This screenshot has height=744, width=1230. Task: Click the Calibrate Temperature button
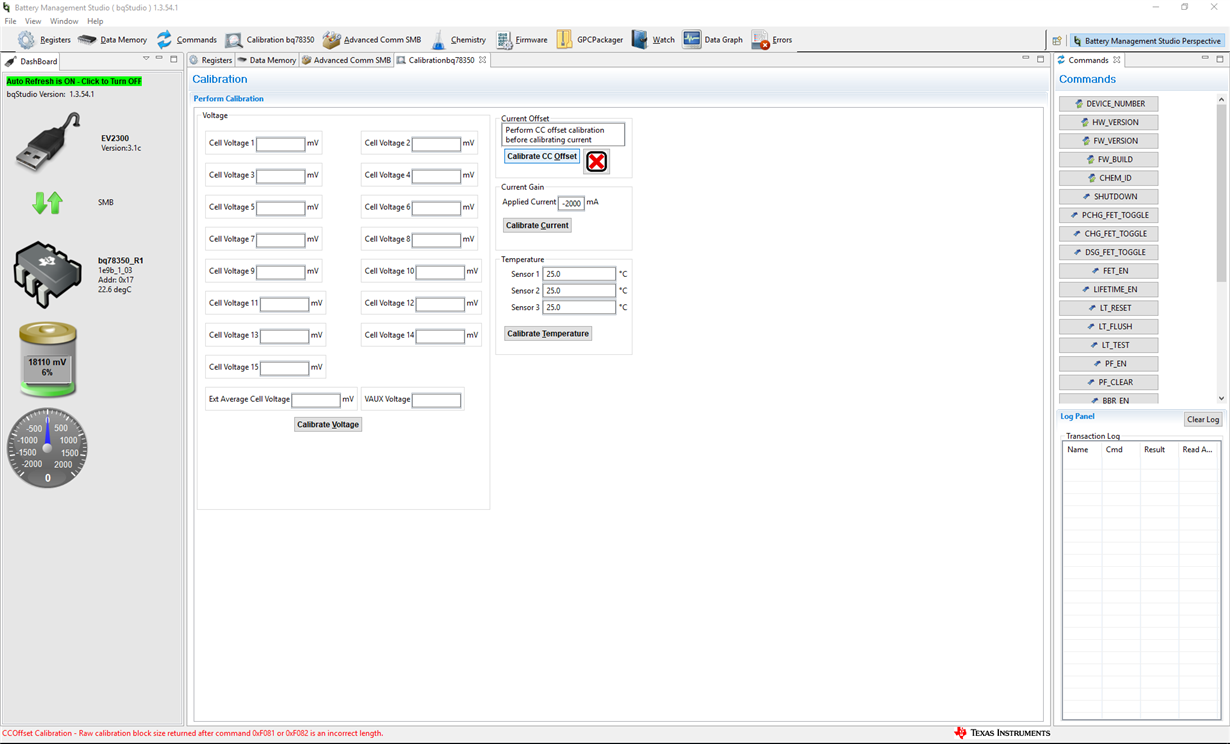[x=548, y=333]
